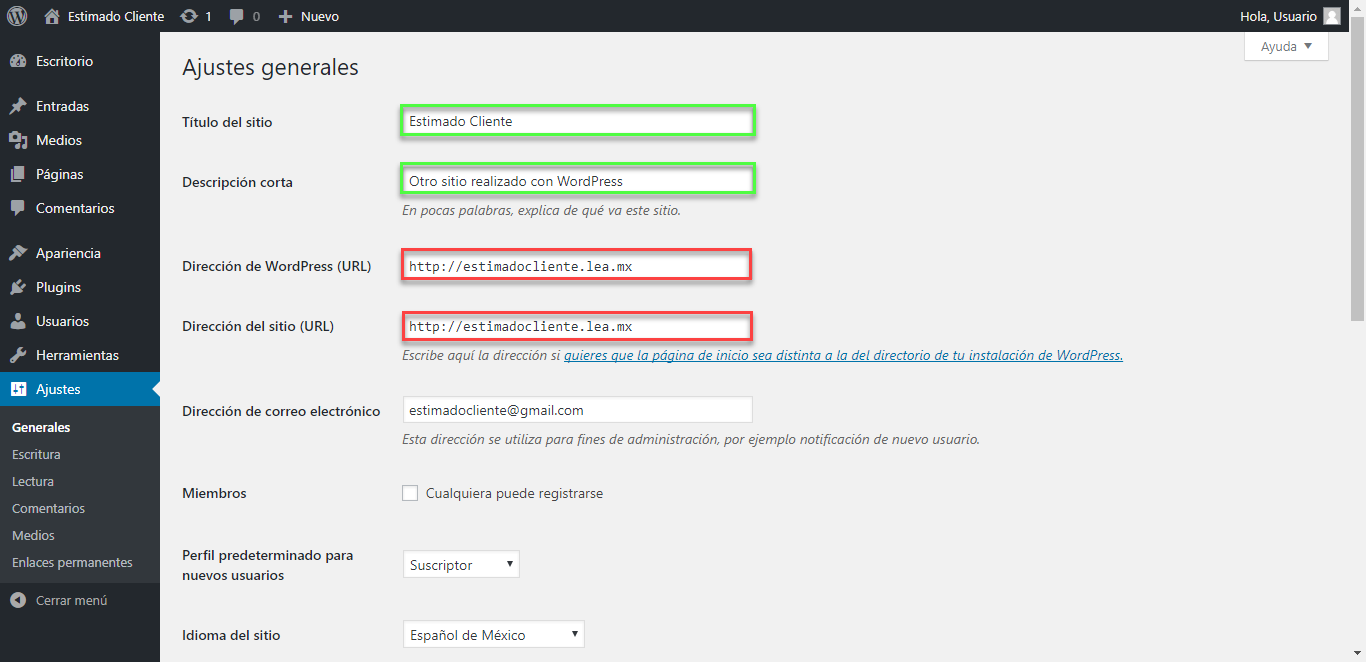This screenshot has width=1366, height=662.
Task: Click the Apariencia paintbrush icon
Action: (18, 253)
